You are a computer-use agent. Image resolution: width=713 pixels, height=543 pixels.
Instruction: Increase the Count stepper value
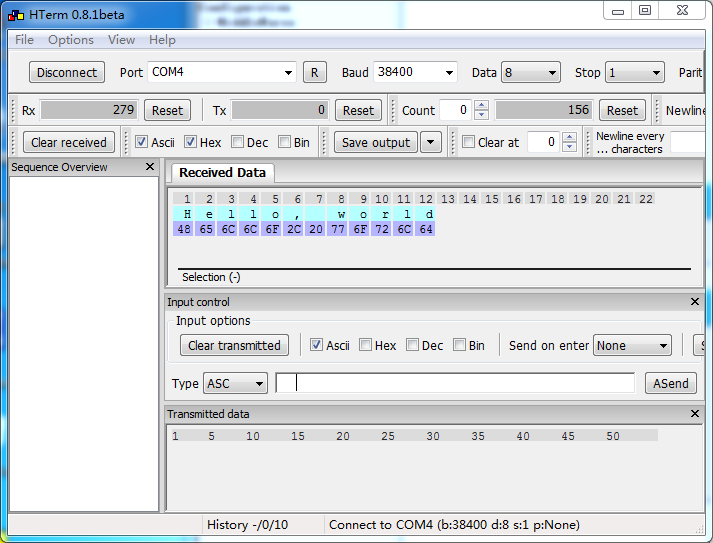pos(481,106)
